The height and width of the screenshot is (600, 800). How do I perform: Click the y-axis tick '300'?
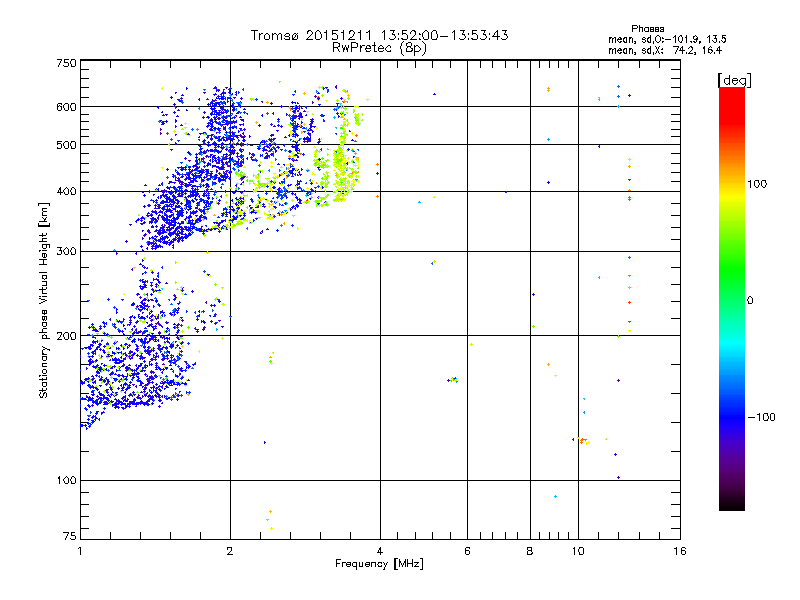(66, 252)
